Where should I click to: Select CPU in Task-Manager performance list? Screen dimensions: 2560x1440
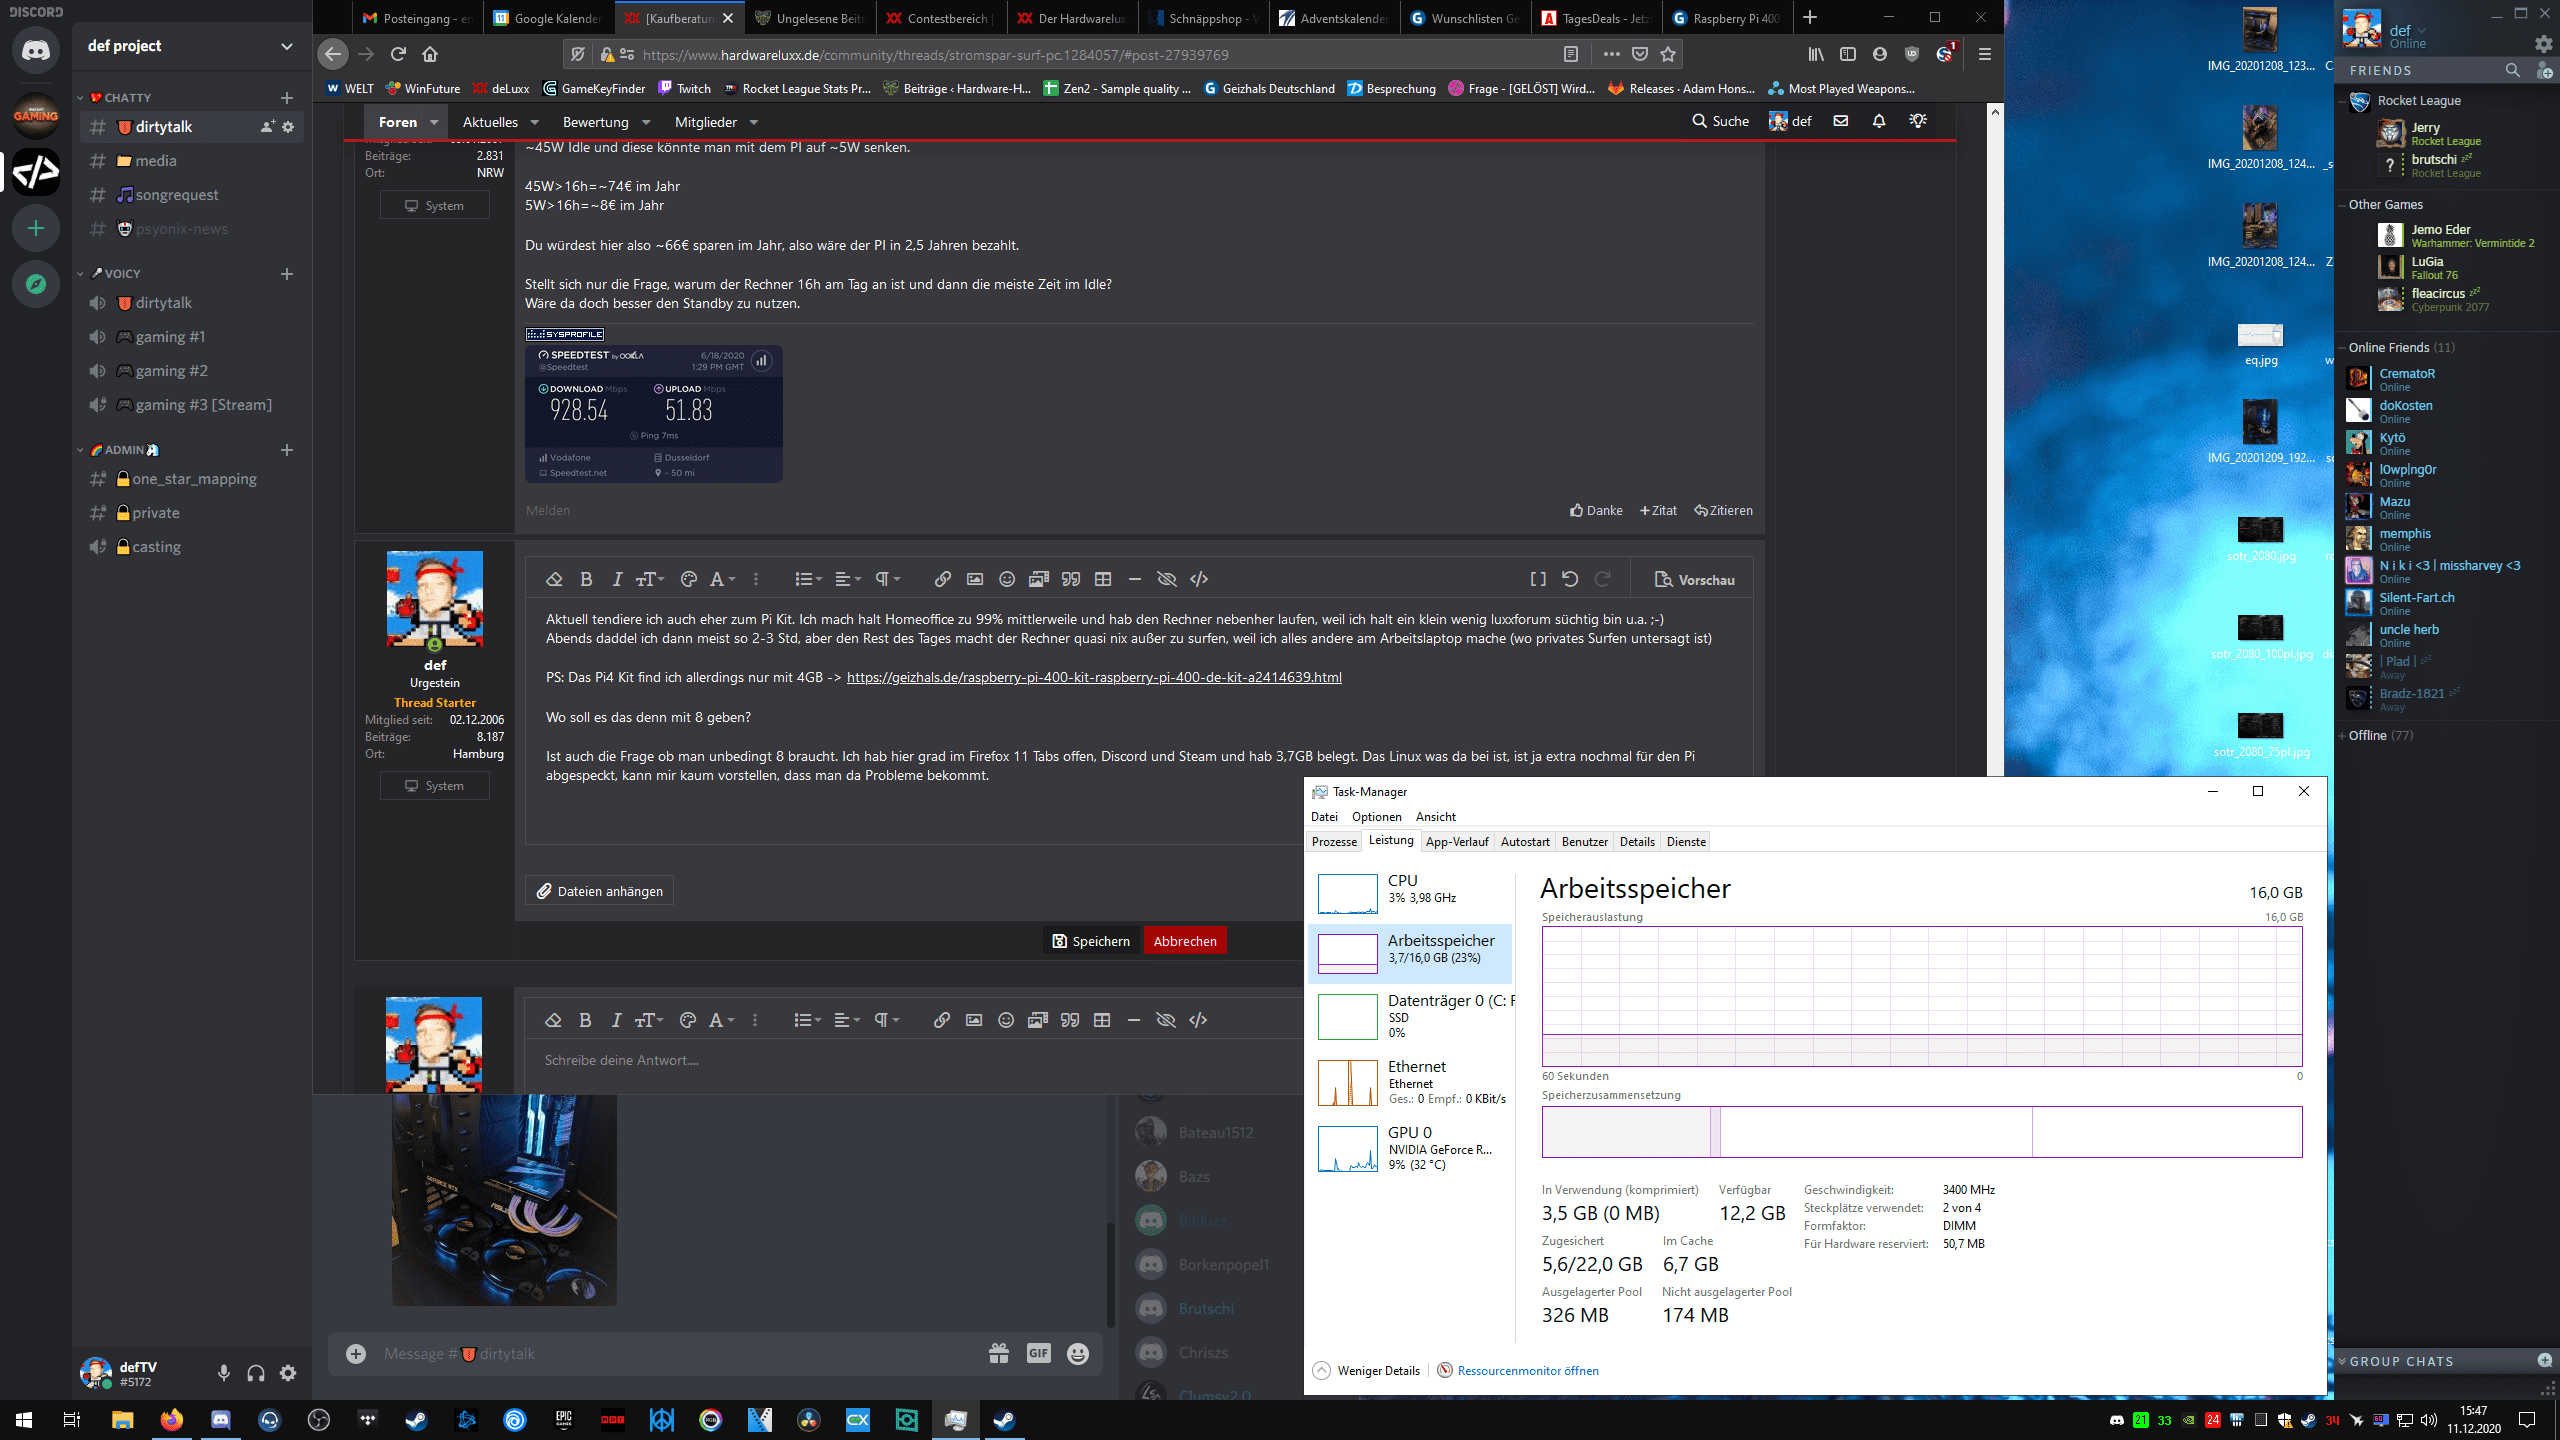[1412, 892]
